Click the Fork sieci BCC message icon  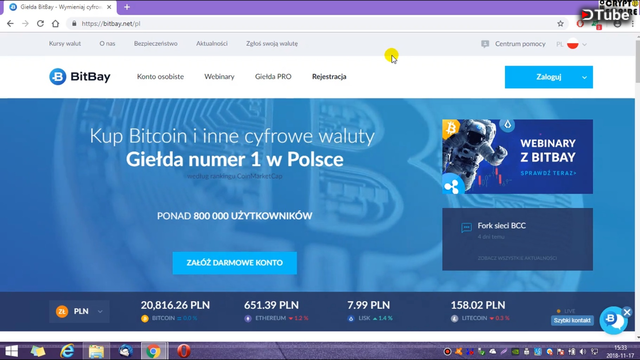466,227
